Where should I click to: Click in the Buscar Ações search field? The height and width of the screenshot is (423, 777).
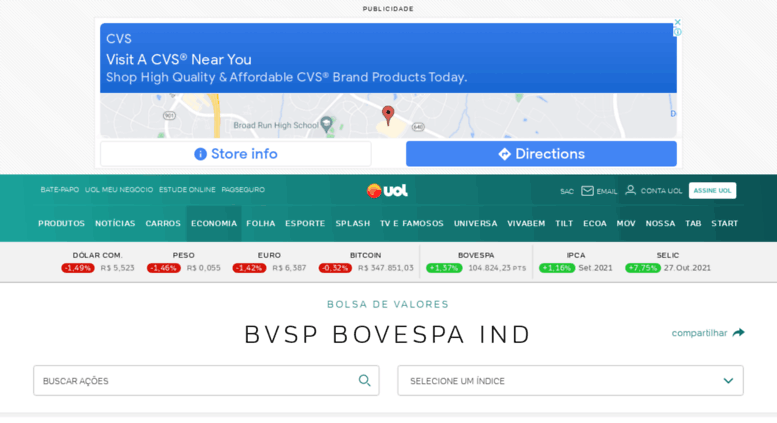(x=206, y=380)
